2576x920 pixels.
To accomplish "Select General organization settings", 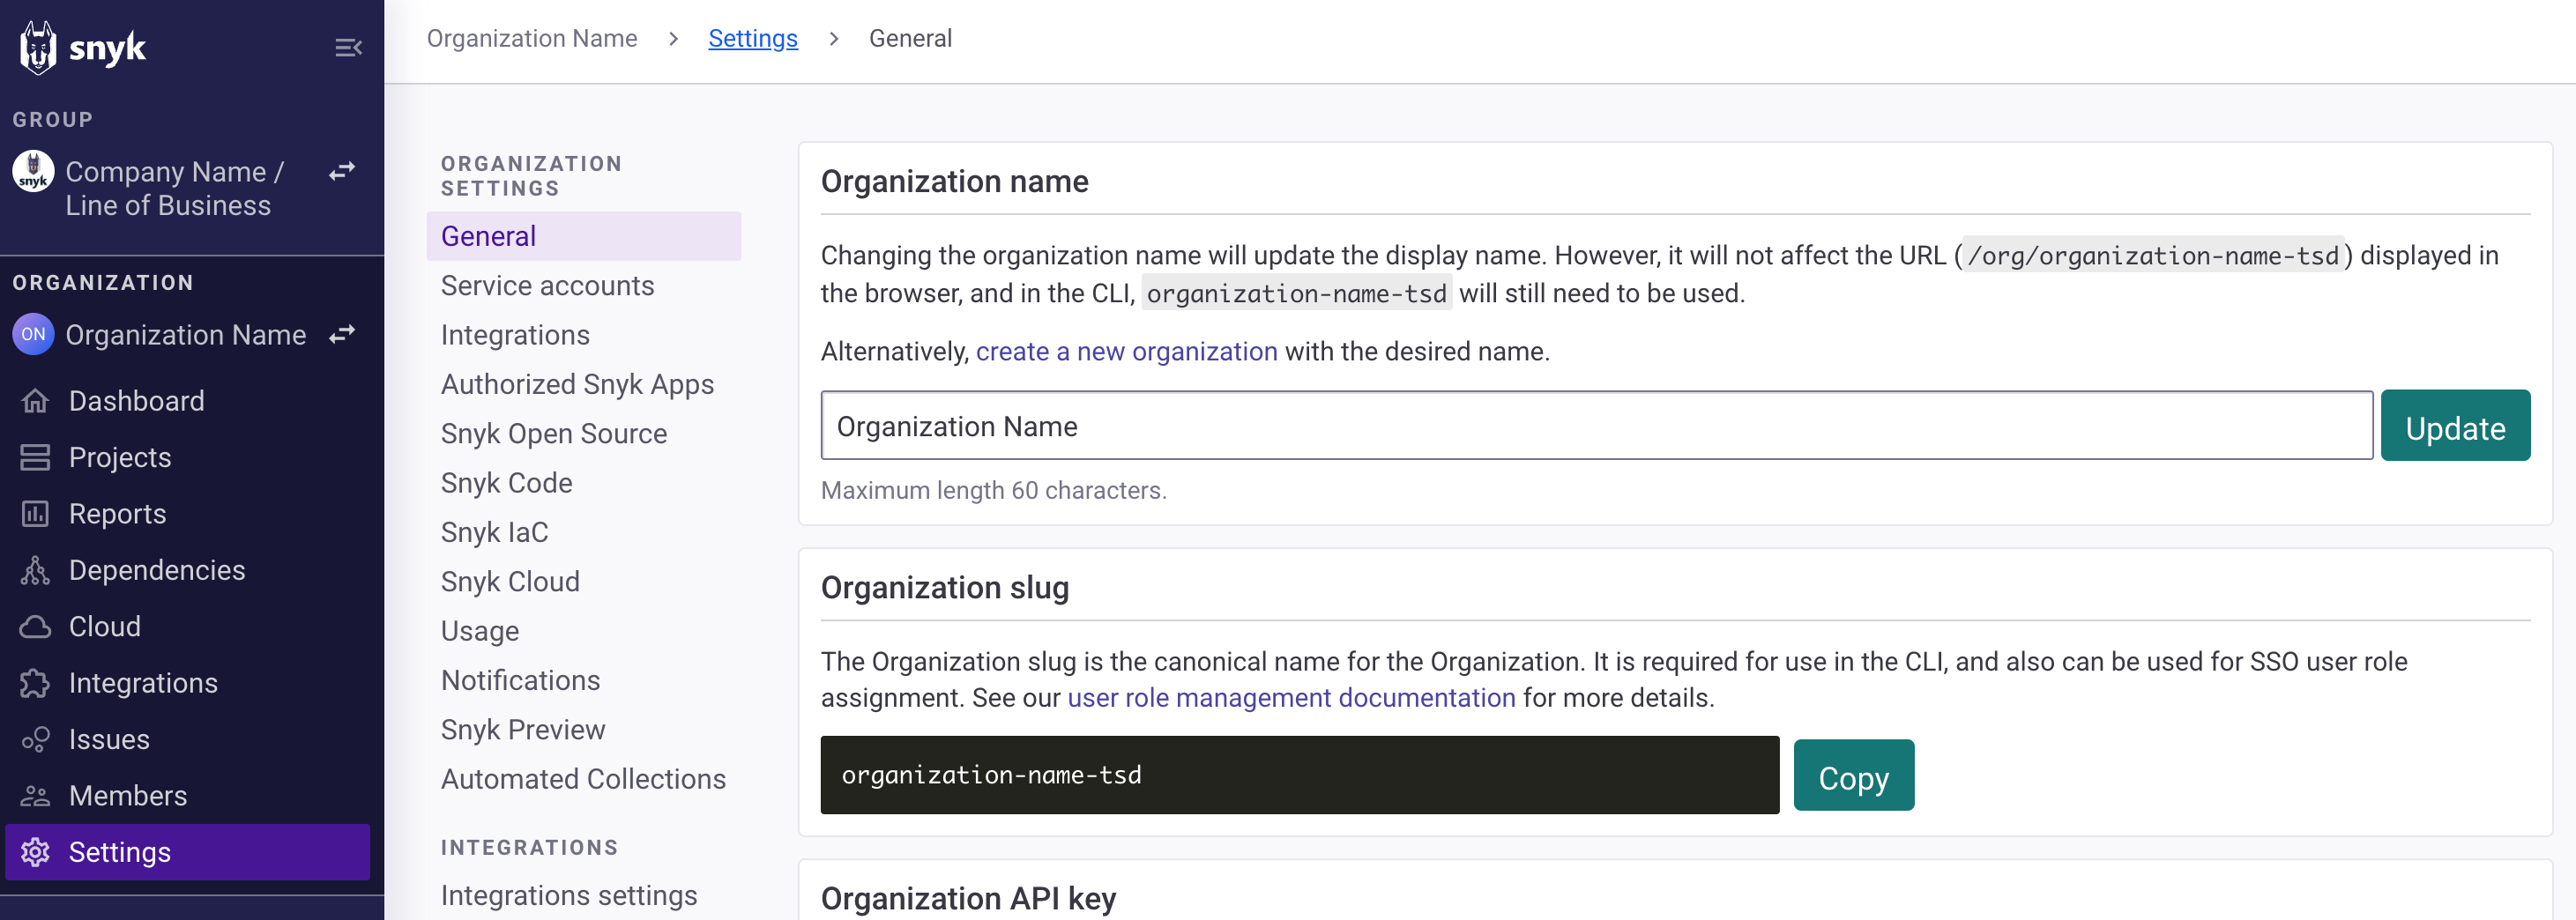I will point(583,236).
